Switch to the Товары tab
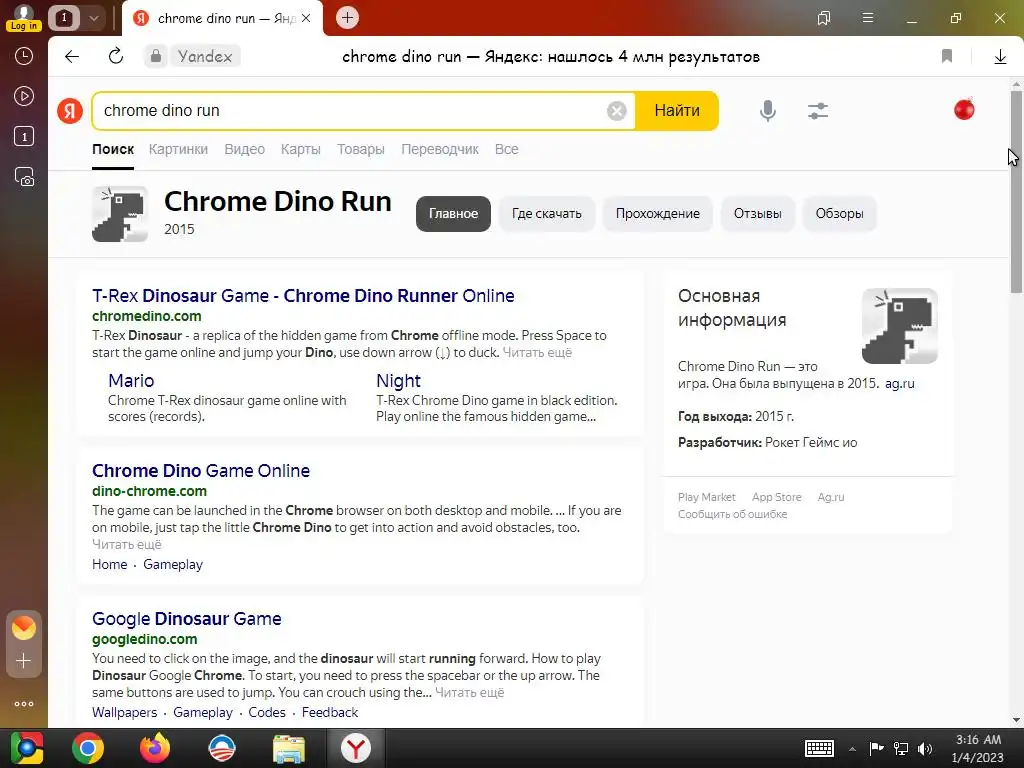This screenshot has height=768, width=1024. tap(360, 149)
